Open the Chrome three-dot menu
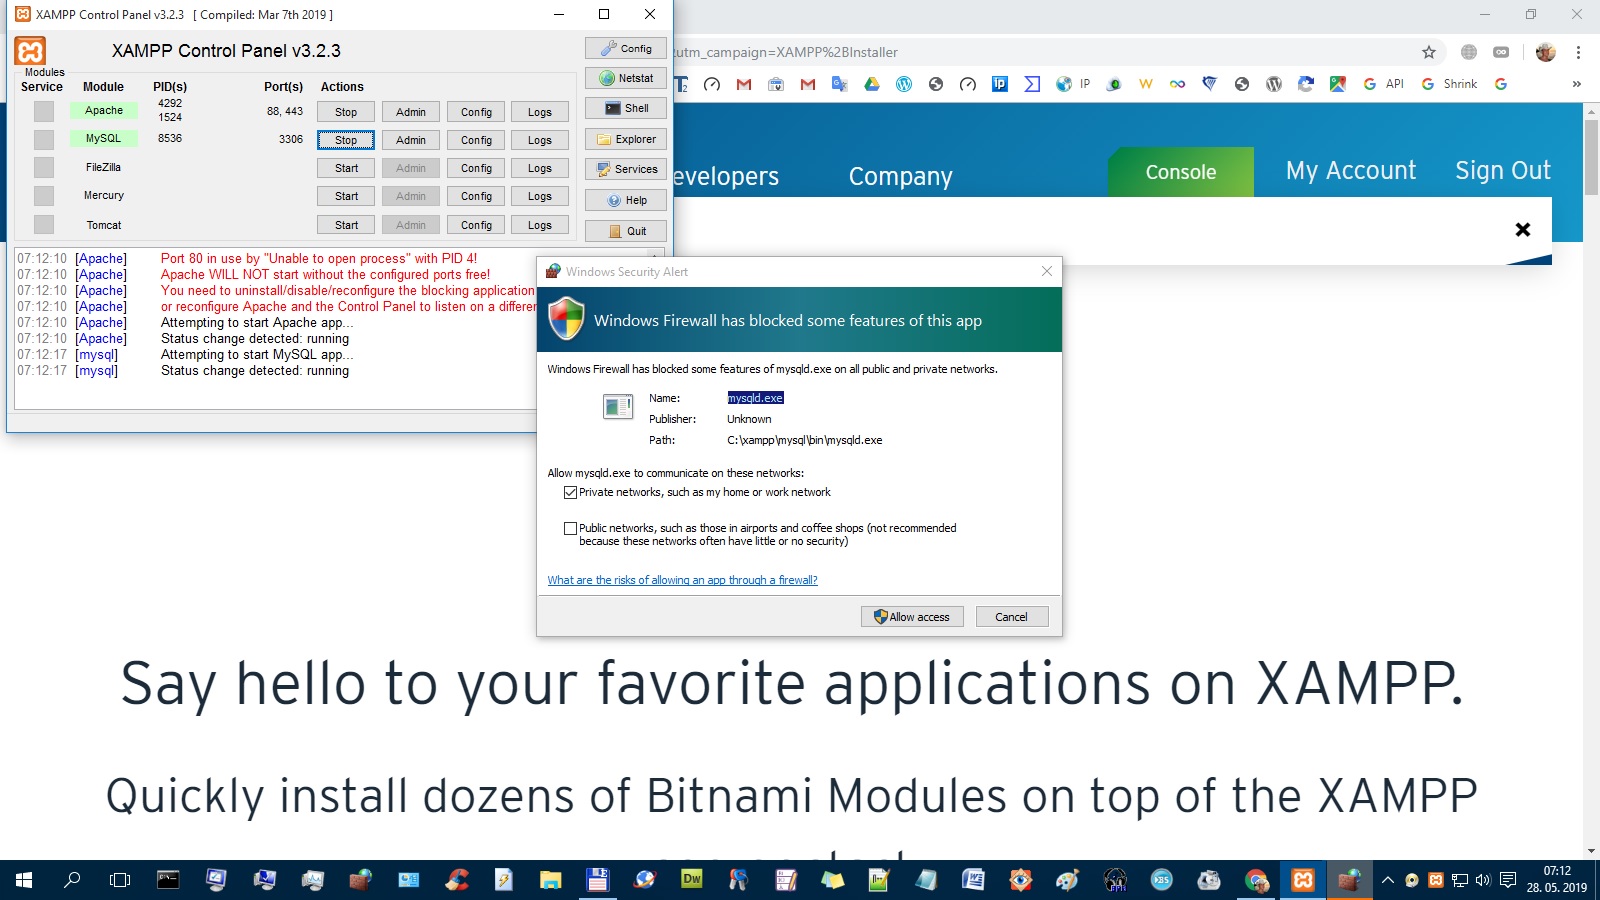The image size is (1600, 900). 1578,52
